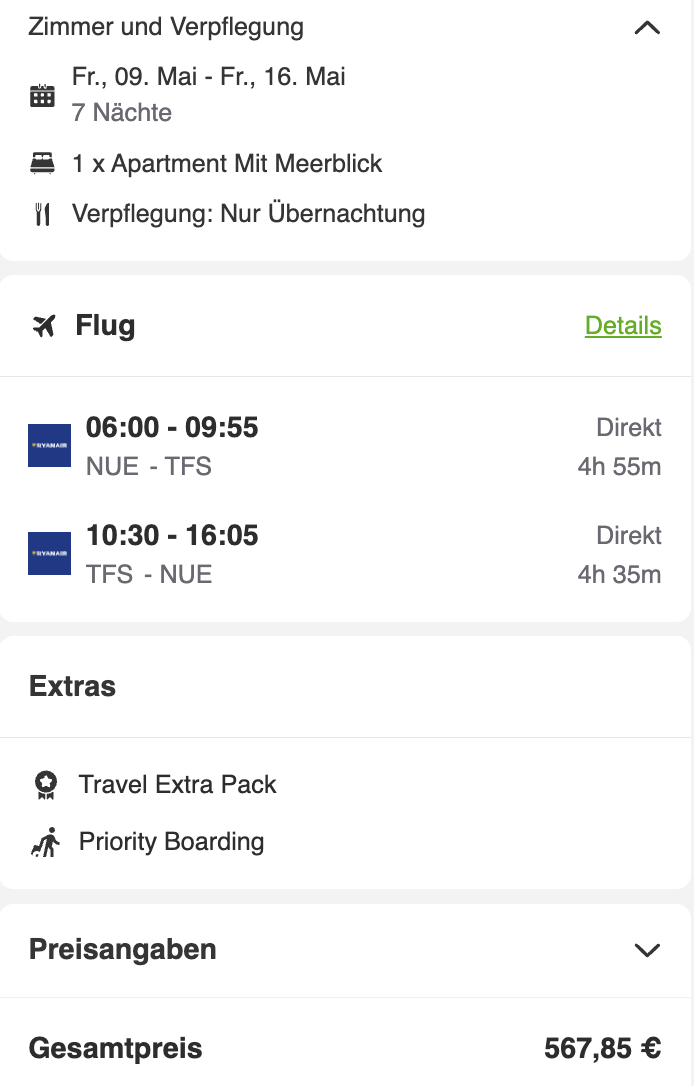Click the calendar icon beside travel dates
The height and width of the screenshot is (1086, 694).
pos(42,95)
